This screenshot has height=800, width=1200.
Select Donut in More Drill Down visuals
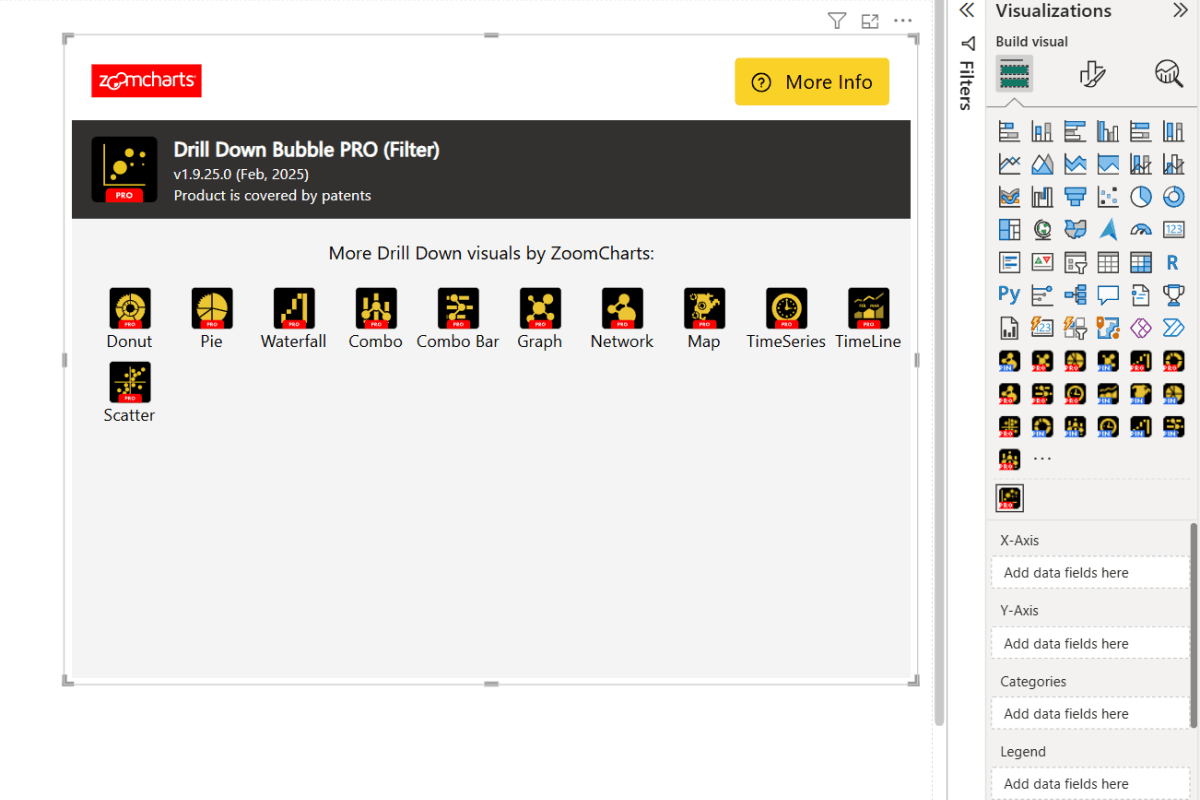coord(130,319)
